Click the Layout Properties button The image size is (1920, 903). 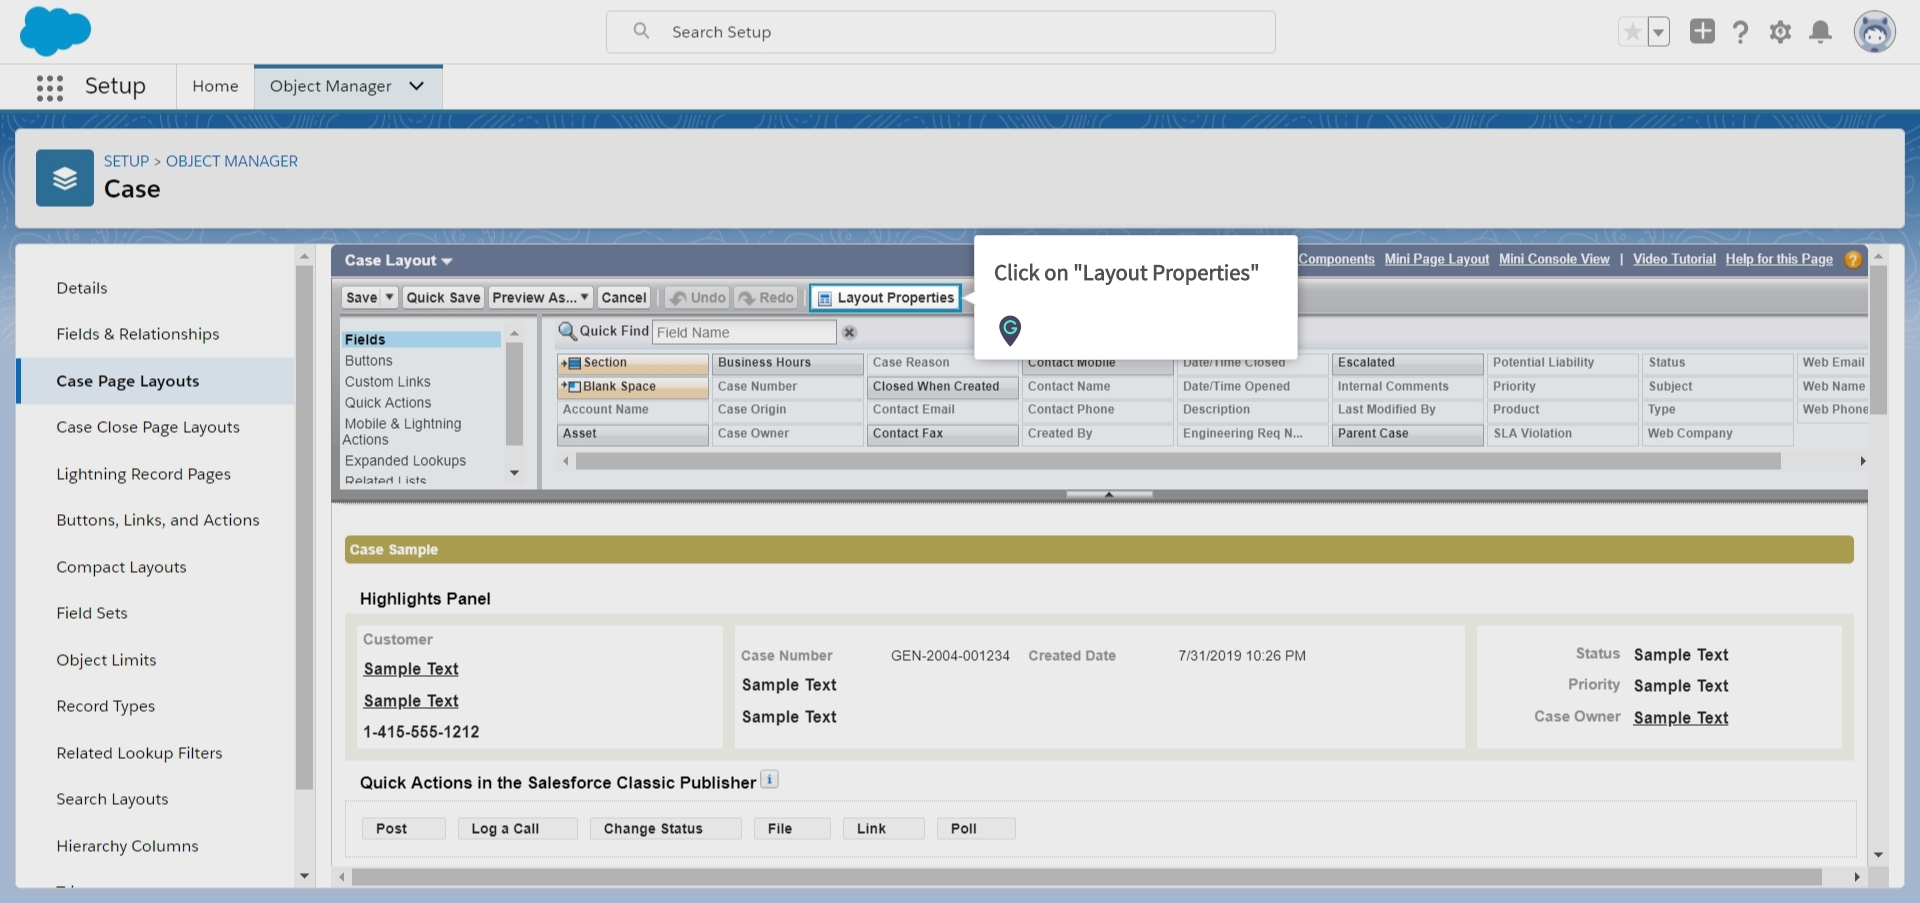coord(886,297)
